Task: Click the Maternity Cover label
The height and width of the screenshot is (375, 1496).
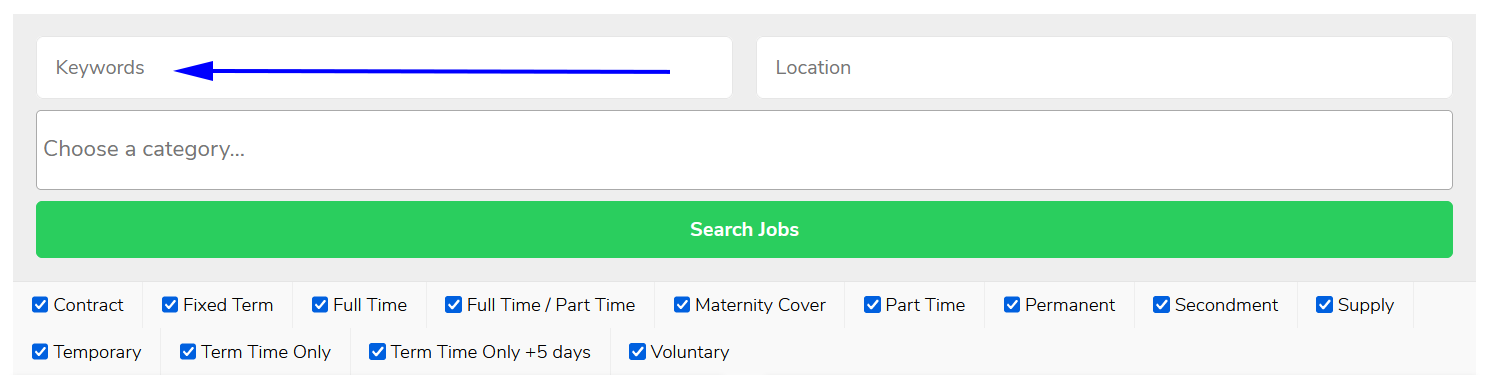Action: click(x=760, y=305)
